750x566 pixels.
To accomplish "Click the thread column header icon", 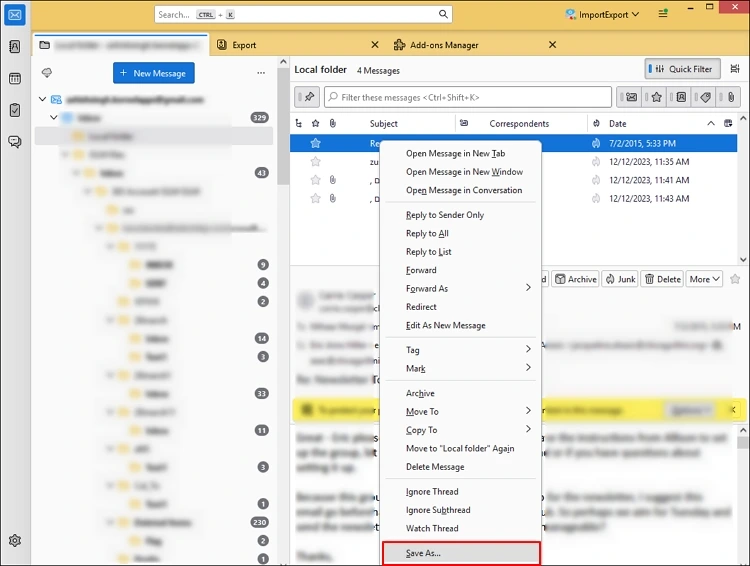I will point(298,123).
